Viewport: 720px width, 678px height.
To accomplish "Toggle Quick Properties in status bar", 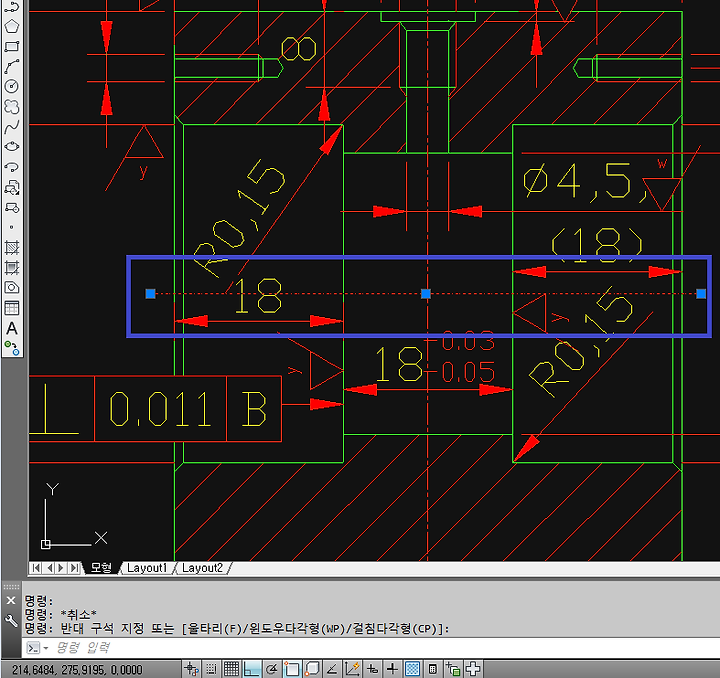I will click(433, 669).
